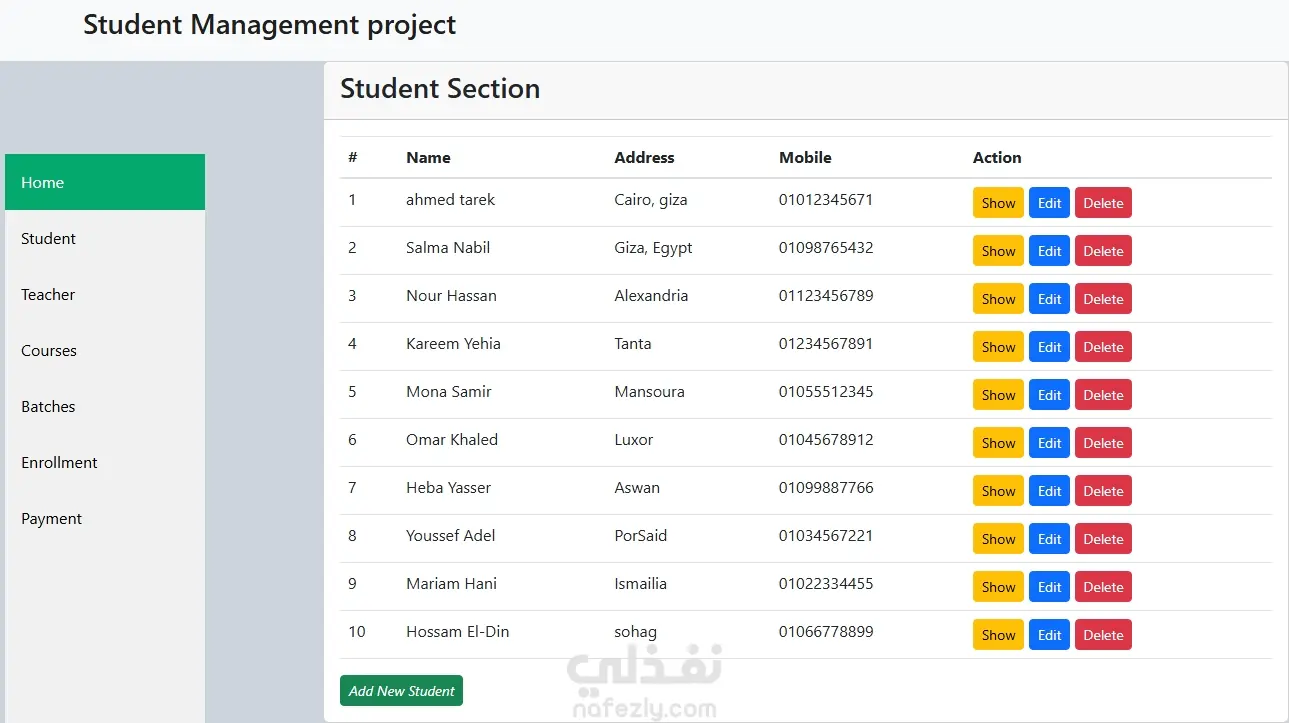The width and height of the screenshot is (1289, 723).
Task: Delete Omar Khaled from the table
Action: pos(1103,443)
